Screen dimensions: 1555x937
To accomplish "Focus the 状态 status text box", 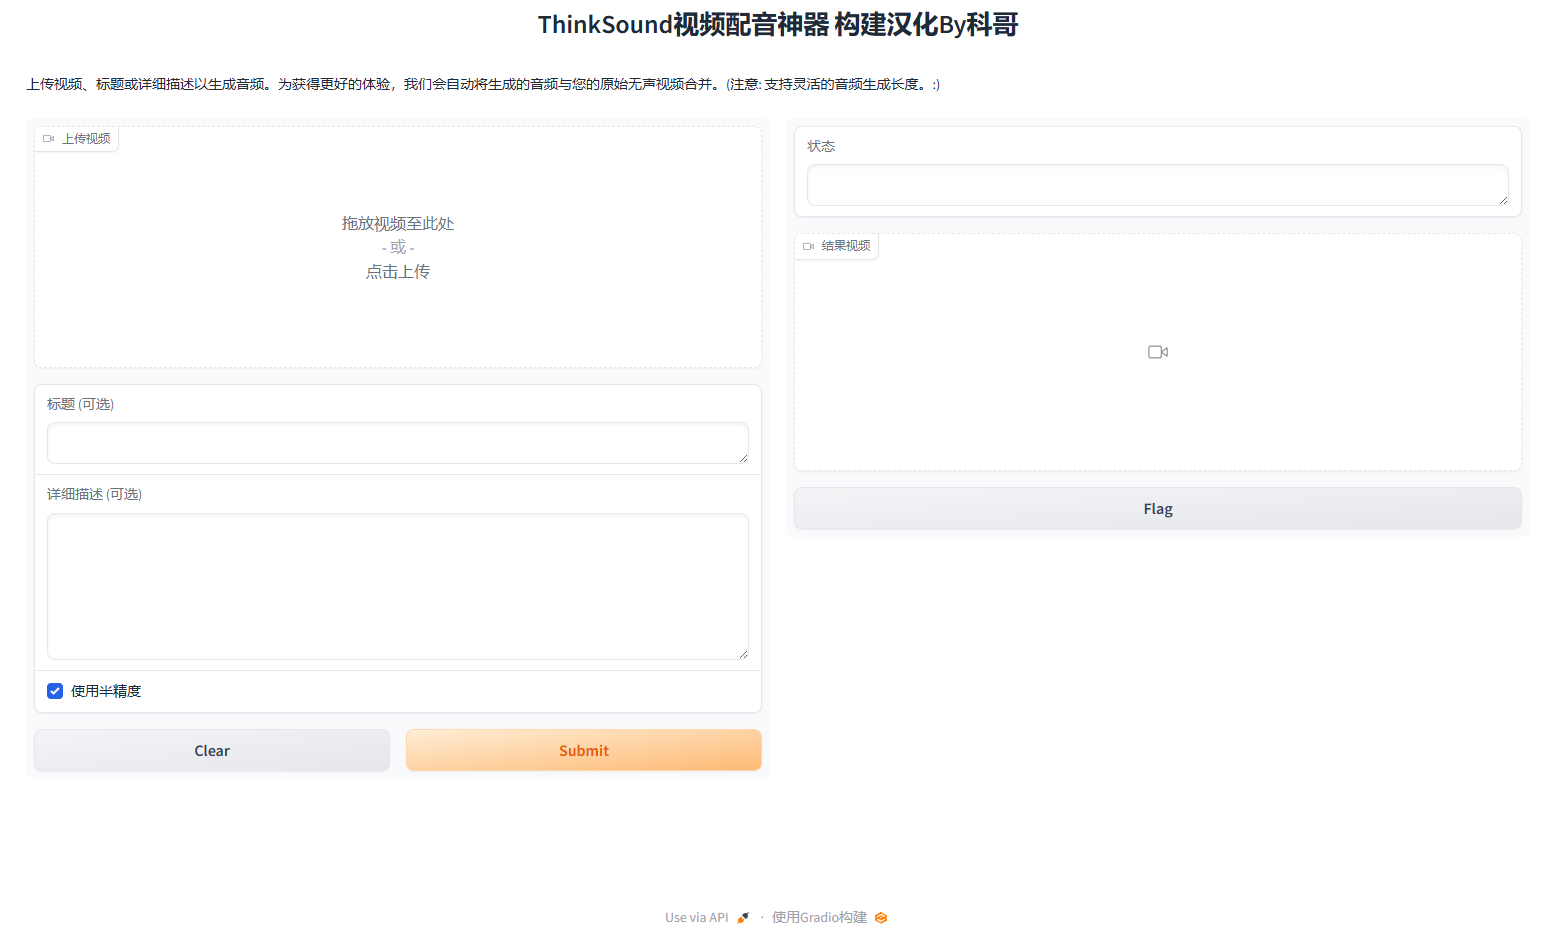I will pos(1158,185).
